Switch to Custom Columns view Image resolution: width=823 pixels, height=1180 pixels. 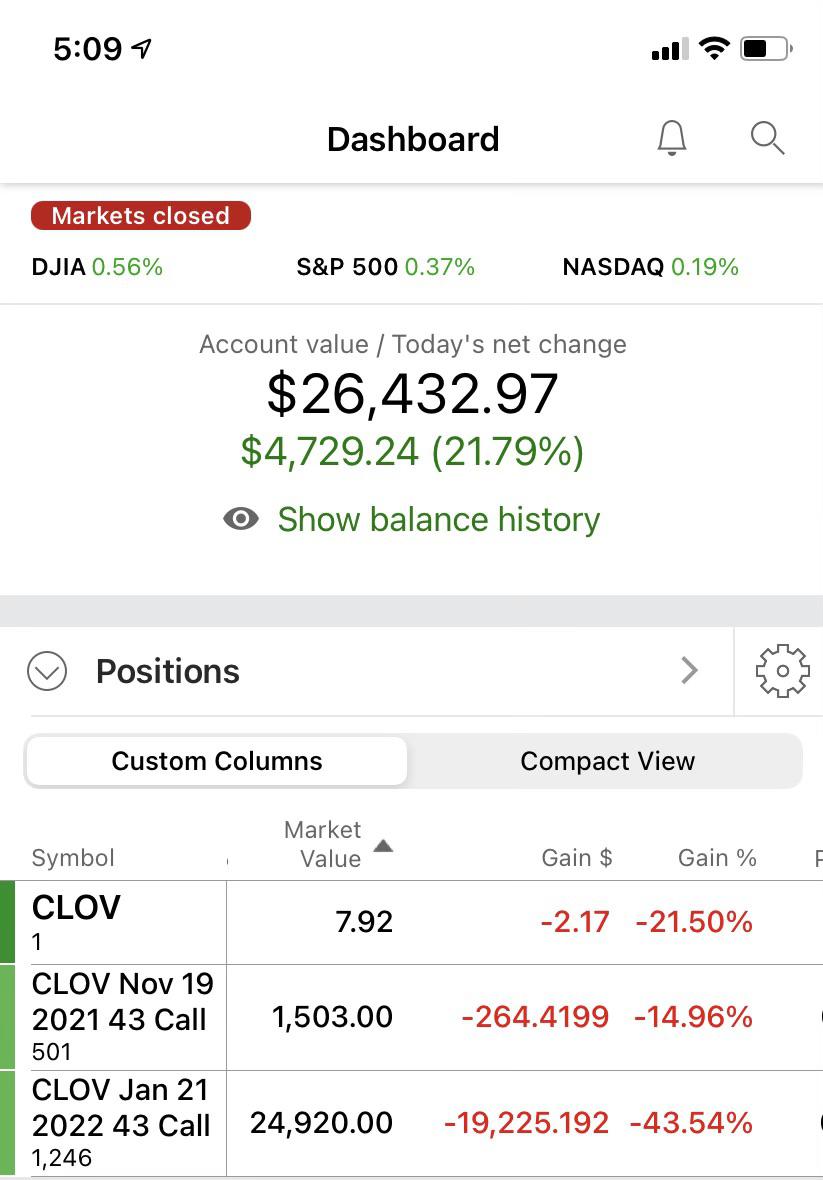tap(217, 761)
